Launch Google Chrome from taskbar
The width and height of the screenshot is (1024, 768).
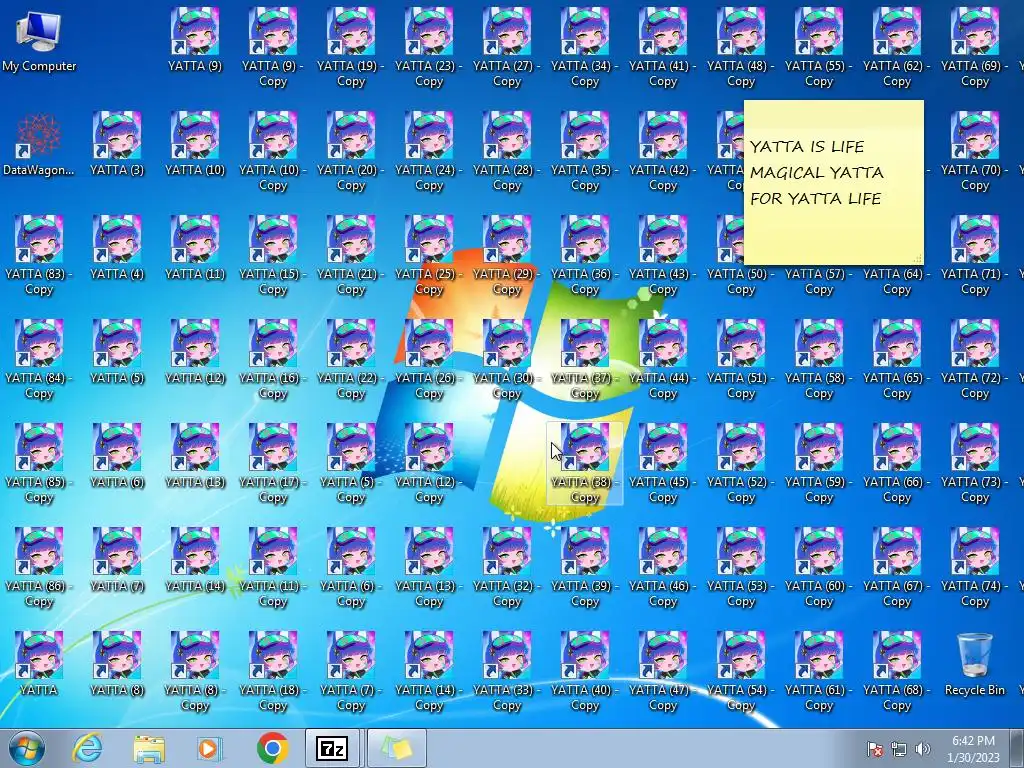click(272, 748)
